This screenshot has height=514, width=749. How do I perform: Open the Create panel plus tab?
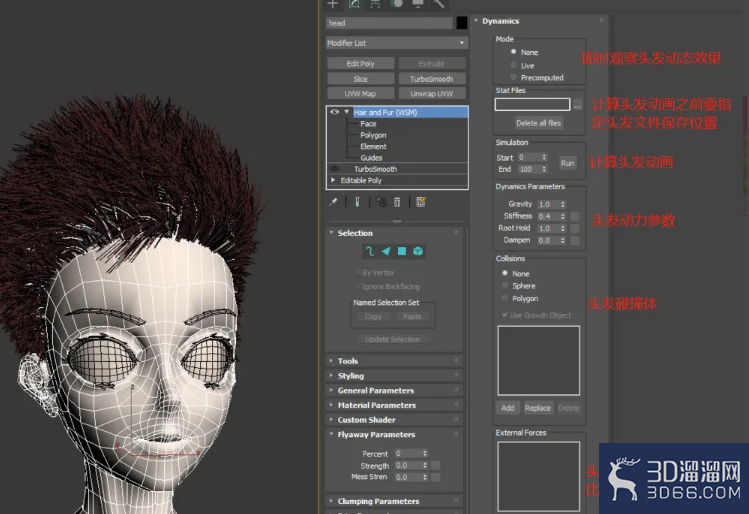click(x=333, y=4)
